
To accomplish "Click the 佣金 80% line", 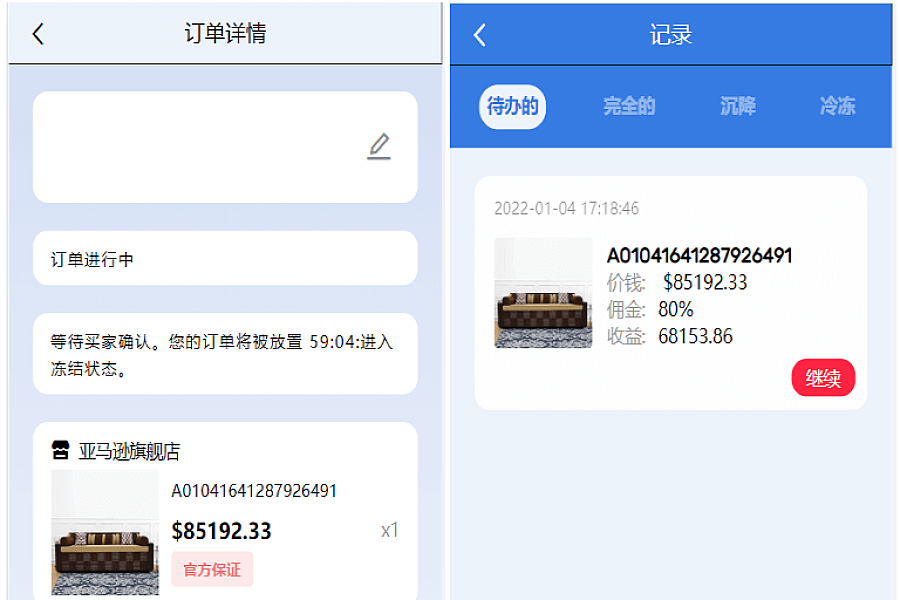I will tap(650, 309).
